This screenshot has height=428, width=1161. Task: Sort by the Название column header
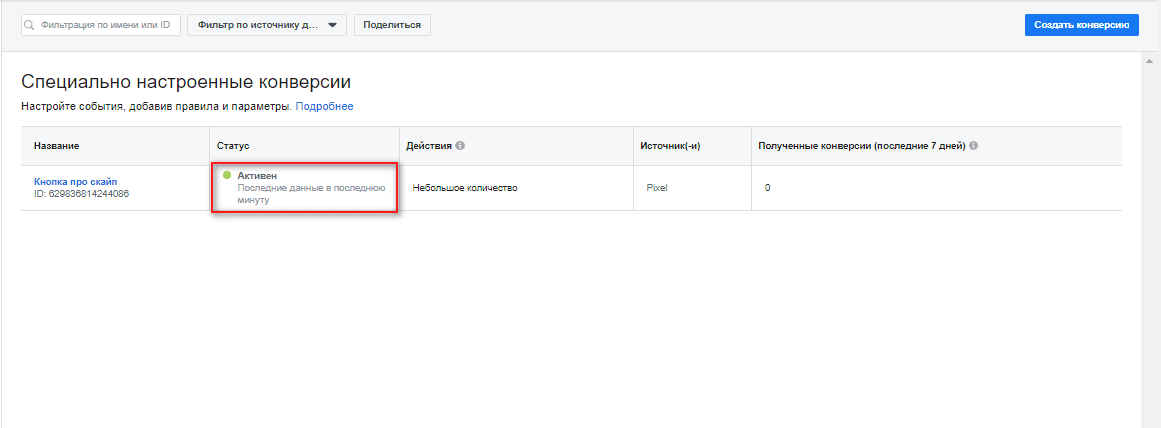tap(56, 146)
